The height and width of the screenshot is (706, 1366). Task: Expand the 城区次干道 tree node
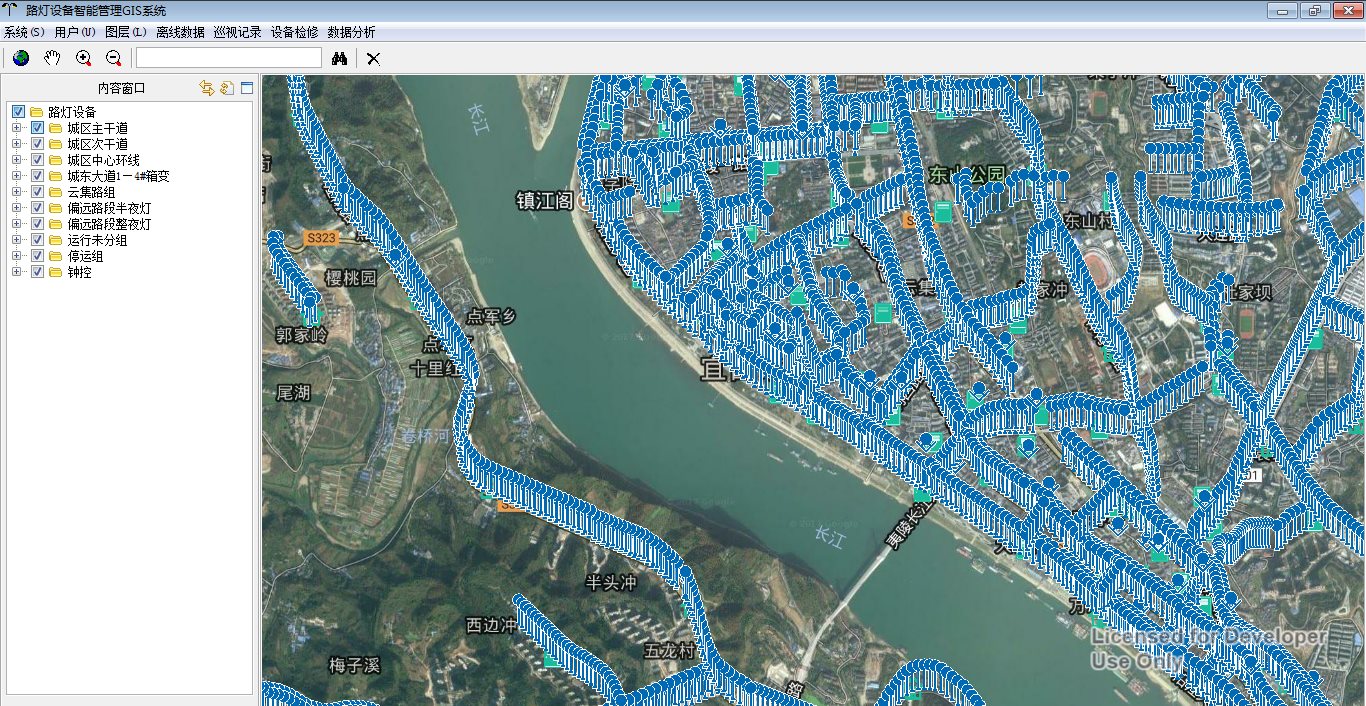[16, 144]
